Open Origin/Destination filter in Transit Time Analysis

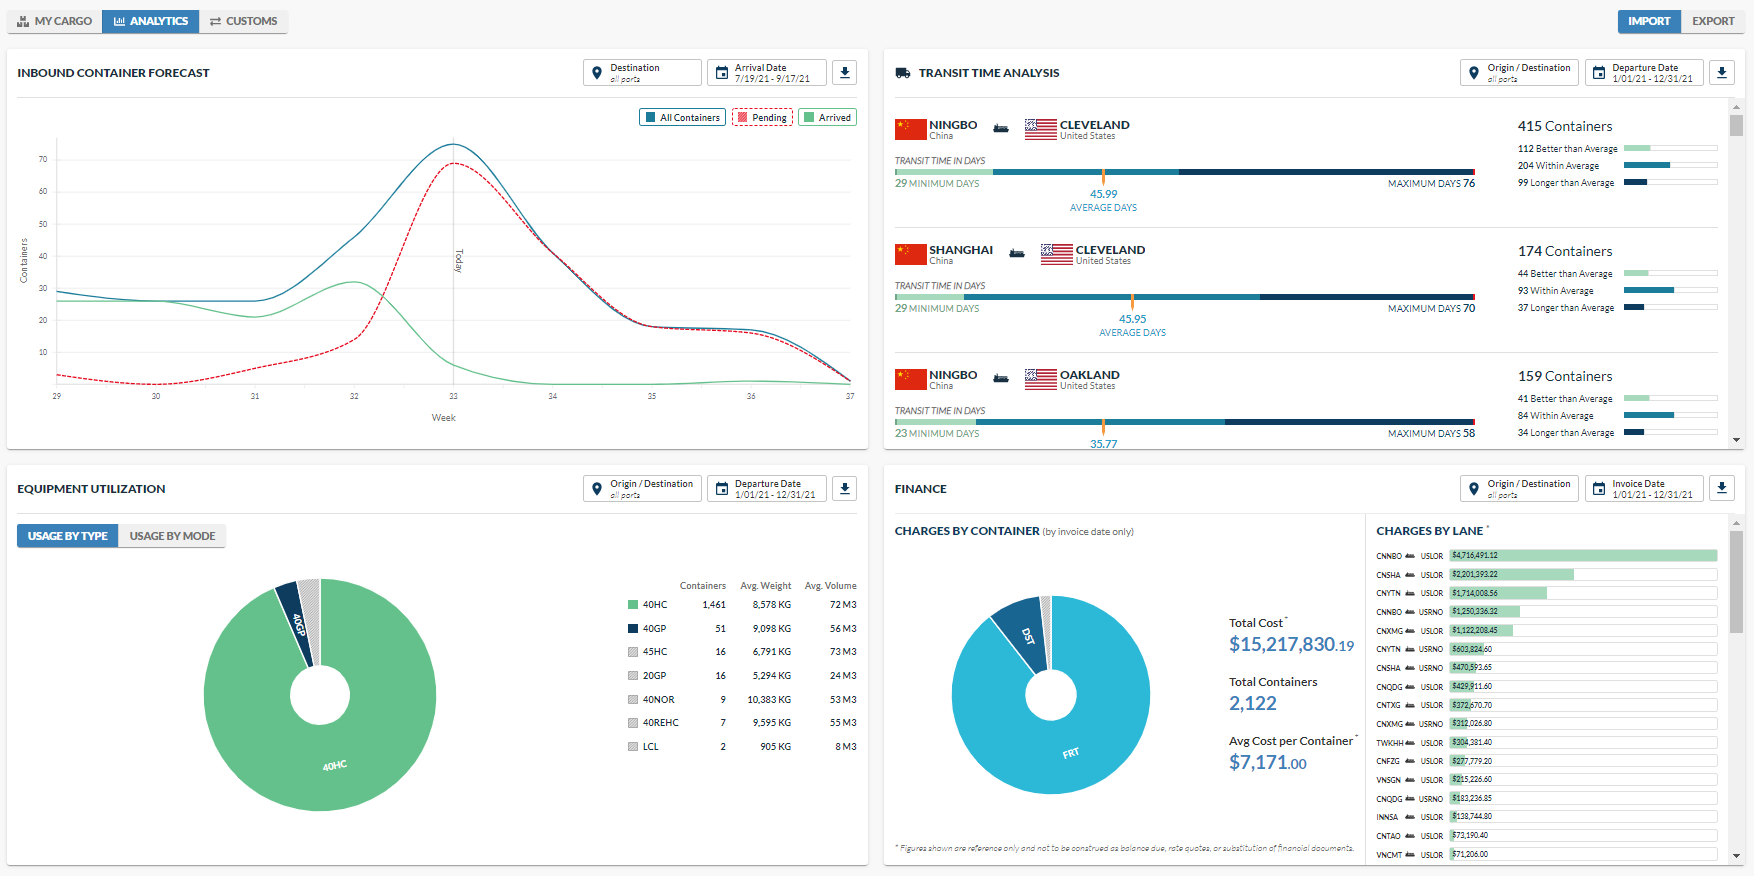[x=1519, y=73]
